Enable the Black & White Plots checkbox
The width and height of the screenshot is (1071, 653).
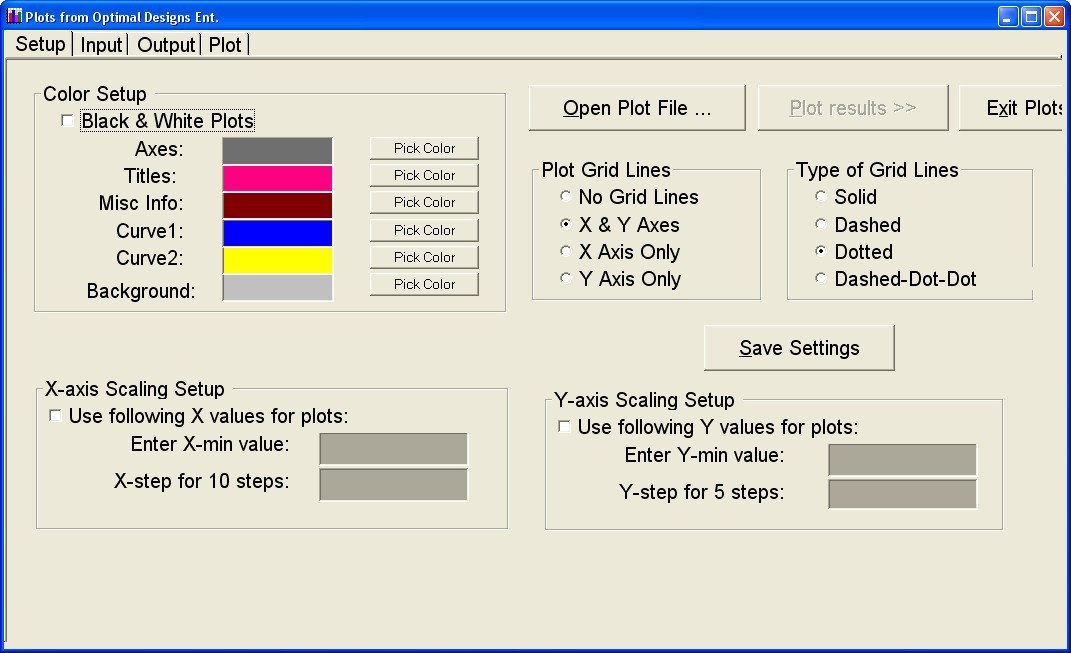click(x=67, y=121)
